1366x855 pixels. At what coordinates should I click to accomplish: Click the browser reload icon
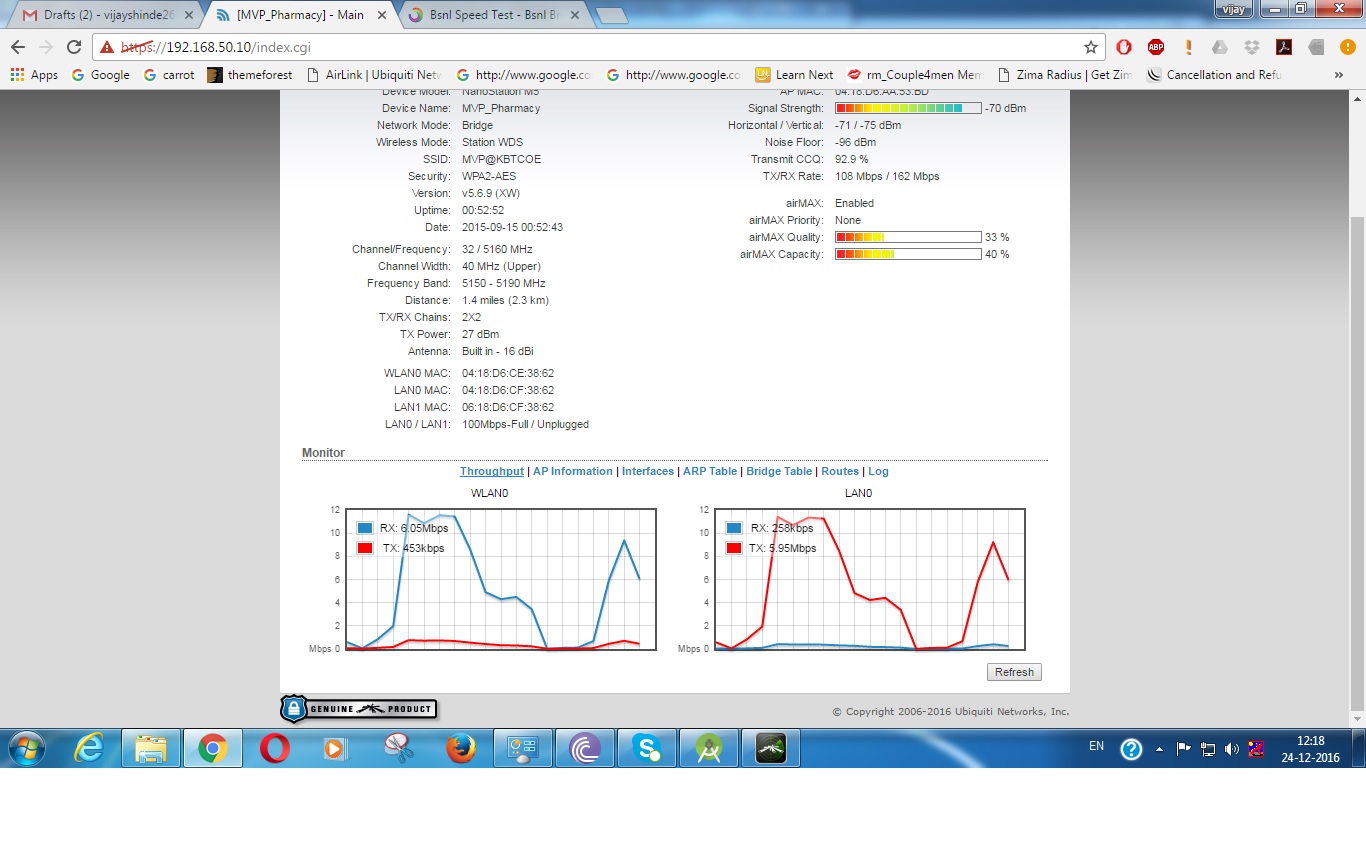coord(74,47)
